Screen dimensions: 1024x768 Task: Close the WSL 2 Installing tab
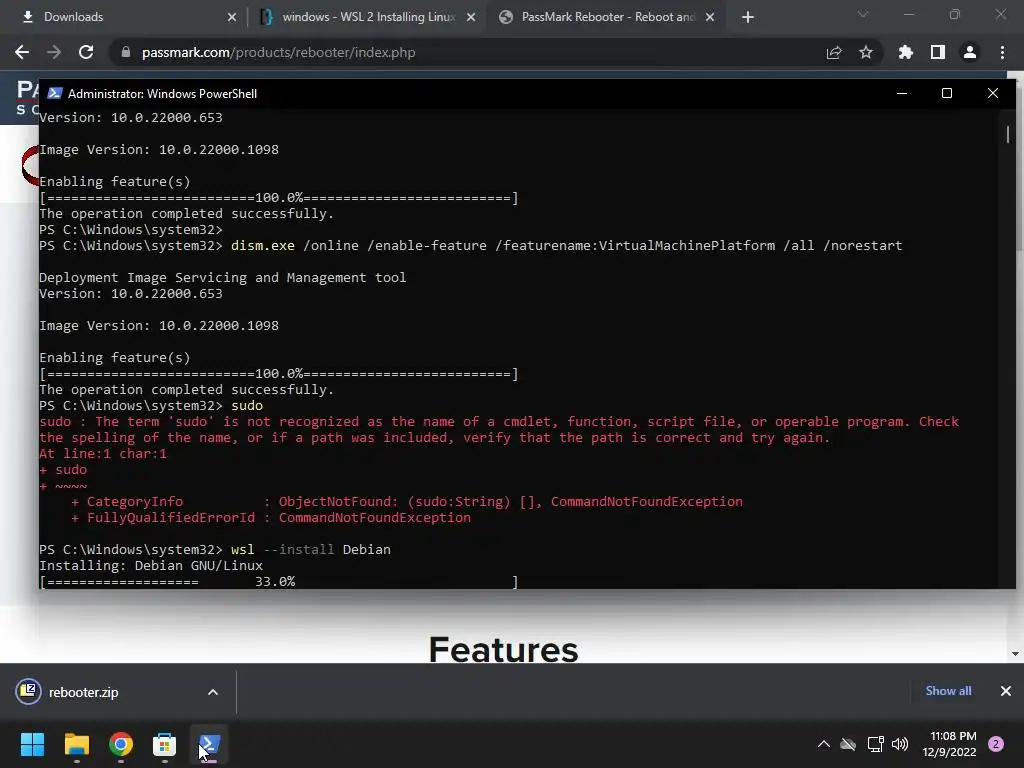(x=471, y=17)
